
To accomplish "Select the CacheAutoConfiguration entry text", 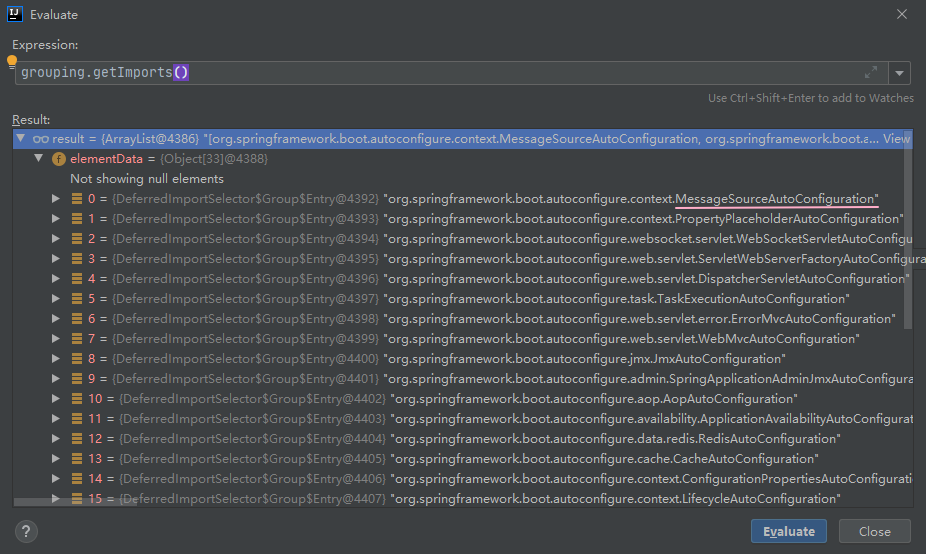I will click(x=604, y=459).
